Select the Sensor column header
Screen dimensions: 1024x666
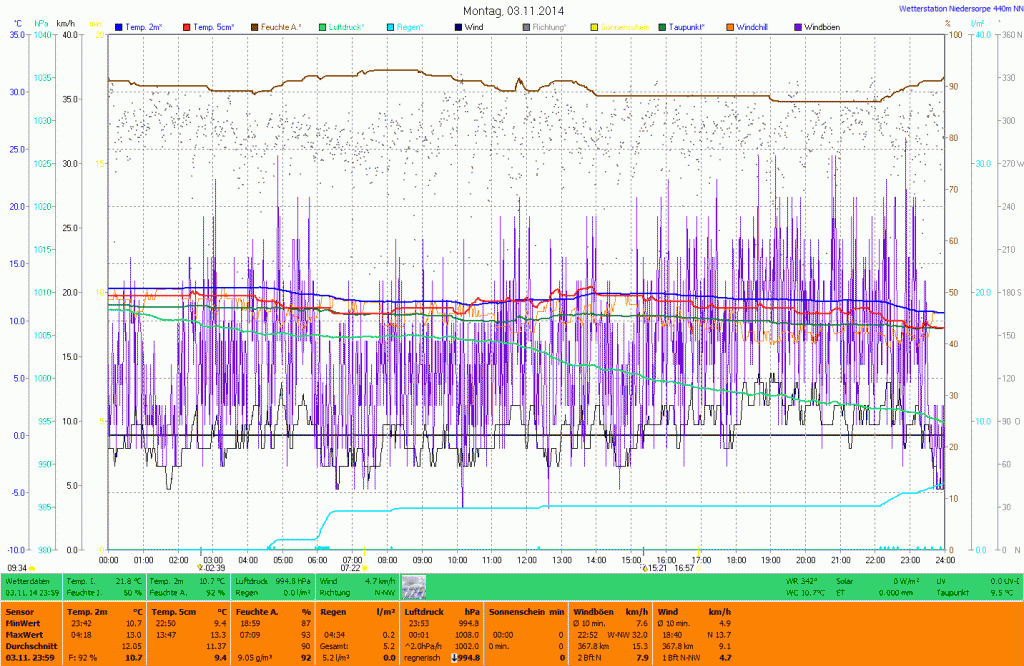point(18,611)
